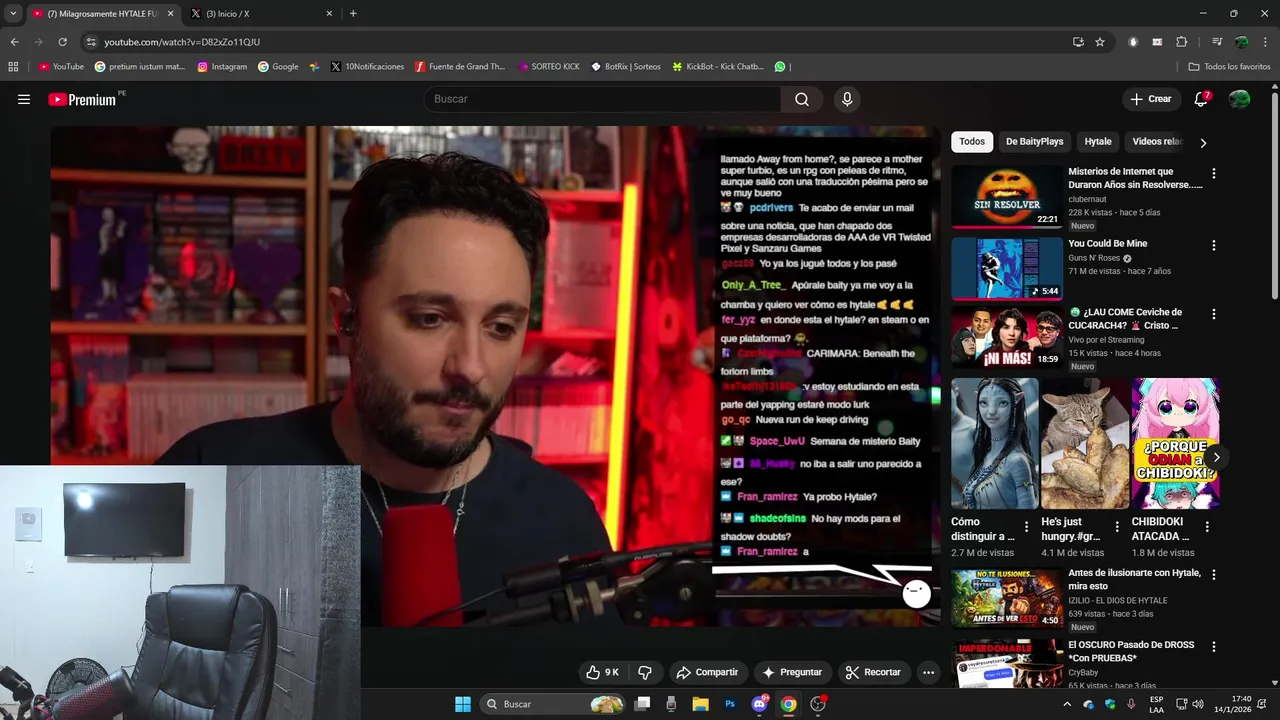
Task: Open the 10Notificaciones bookmark
Action: (x=367, y=67)
